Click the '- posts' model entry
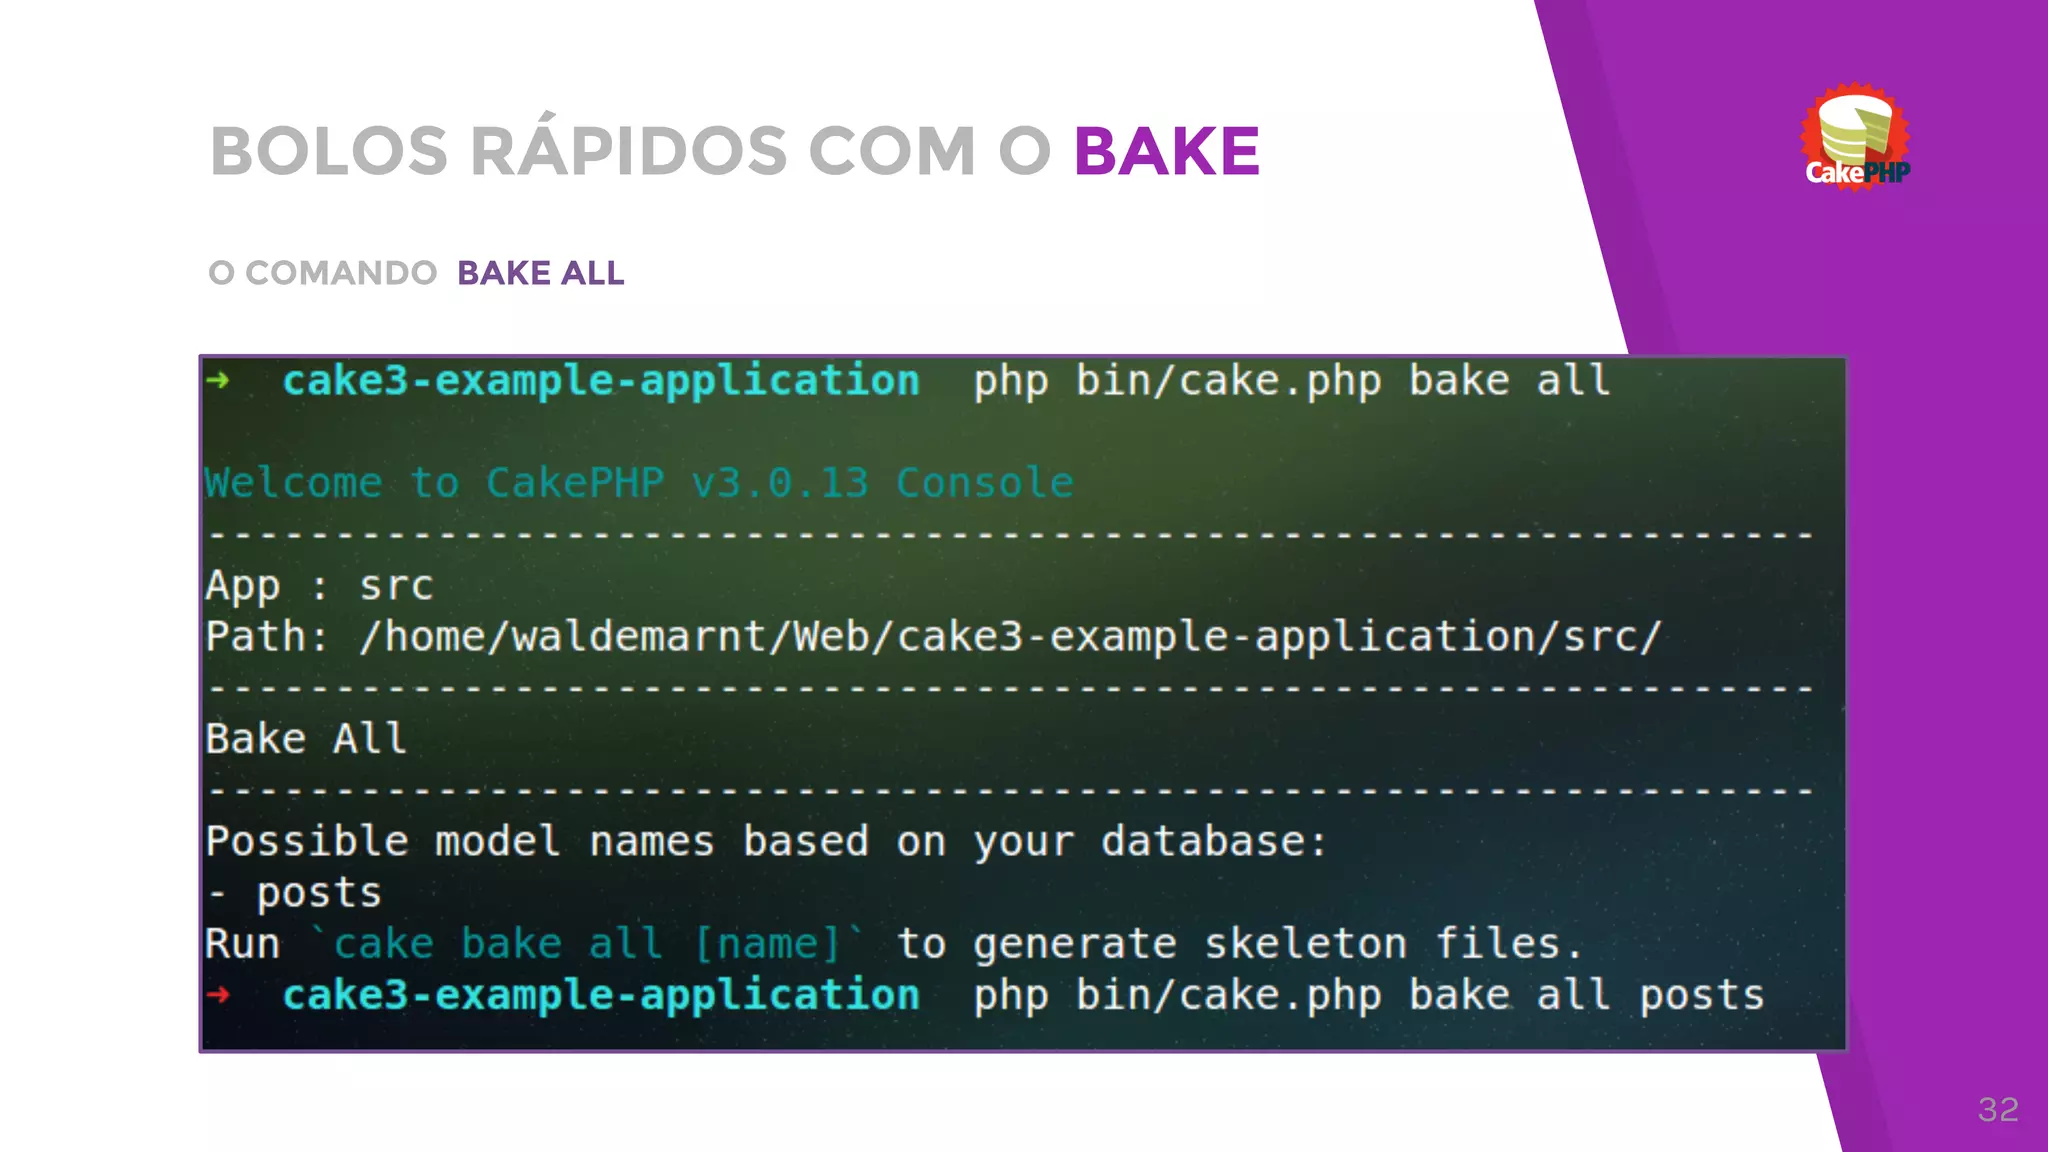Screen dimensions: 2048x1152 click(x=294, y=893)
